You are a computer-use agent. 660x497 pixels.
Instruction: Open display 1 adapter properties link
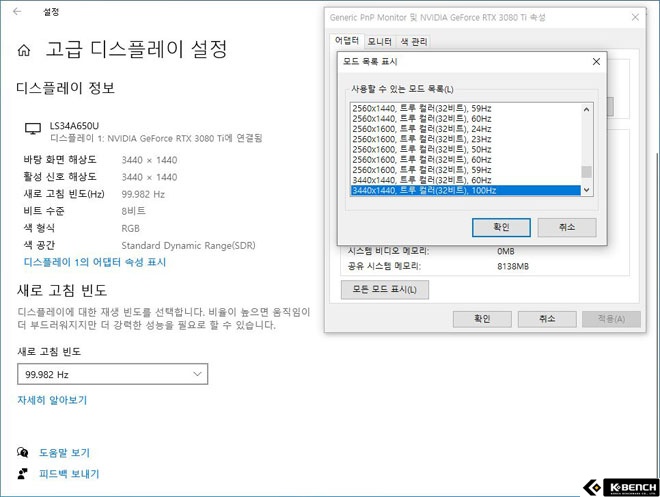coord(95,262)
